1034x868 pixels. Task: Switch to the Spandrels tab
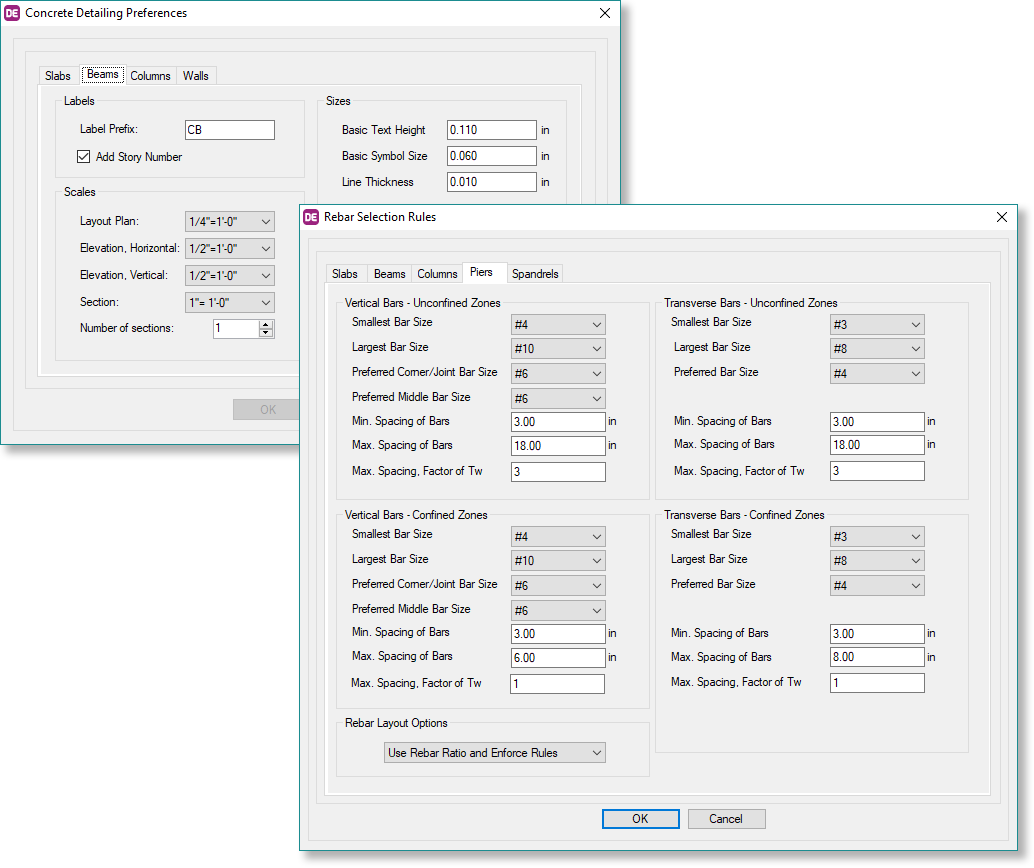click(535, 274)
